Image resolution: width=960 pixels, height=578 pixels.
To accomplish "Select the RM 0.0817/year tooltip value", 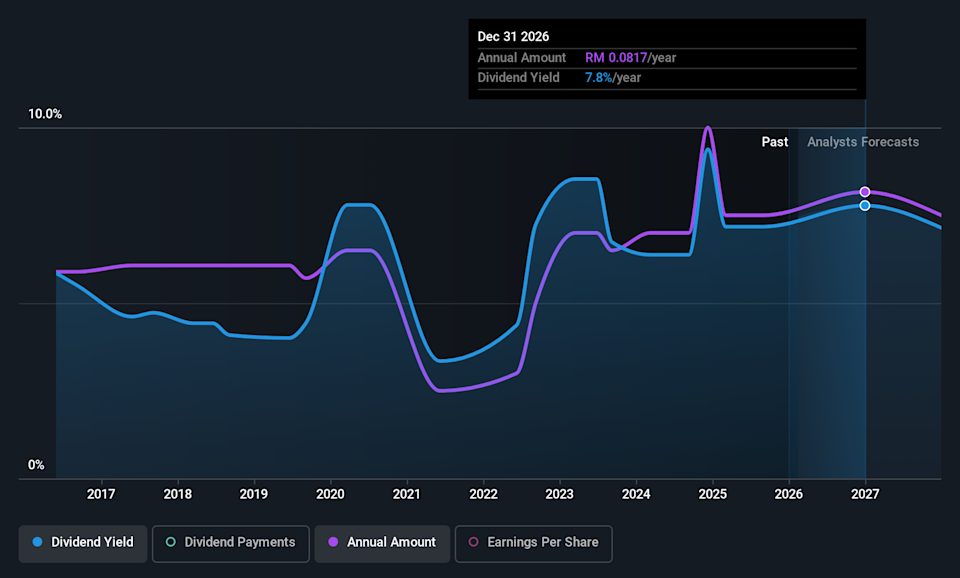I will click(630, 58).
